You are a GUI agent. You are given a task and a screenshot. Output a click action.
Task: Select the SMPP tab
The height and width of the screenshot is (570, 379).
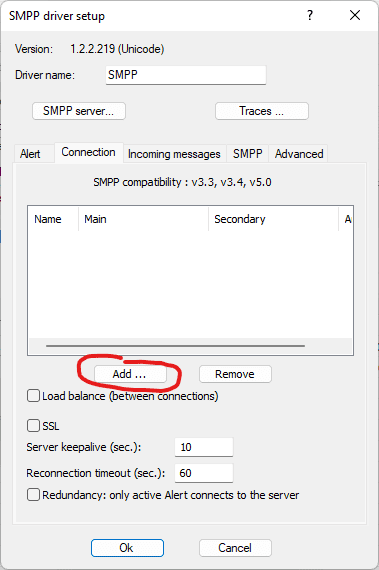pyautogui.click(x=247, y=154)
